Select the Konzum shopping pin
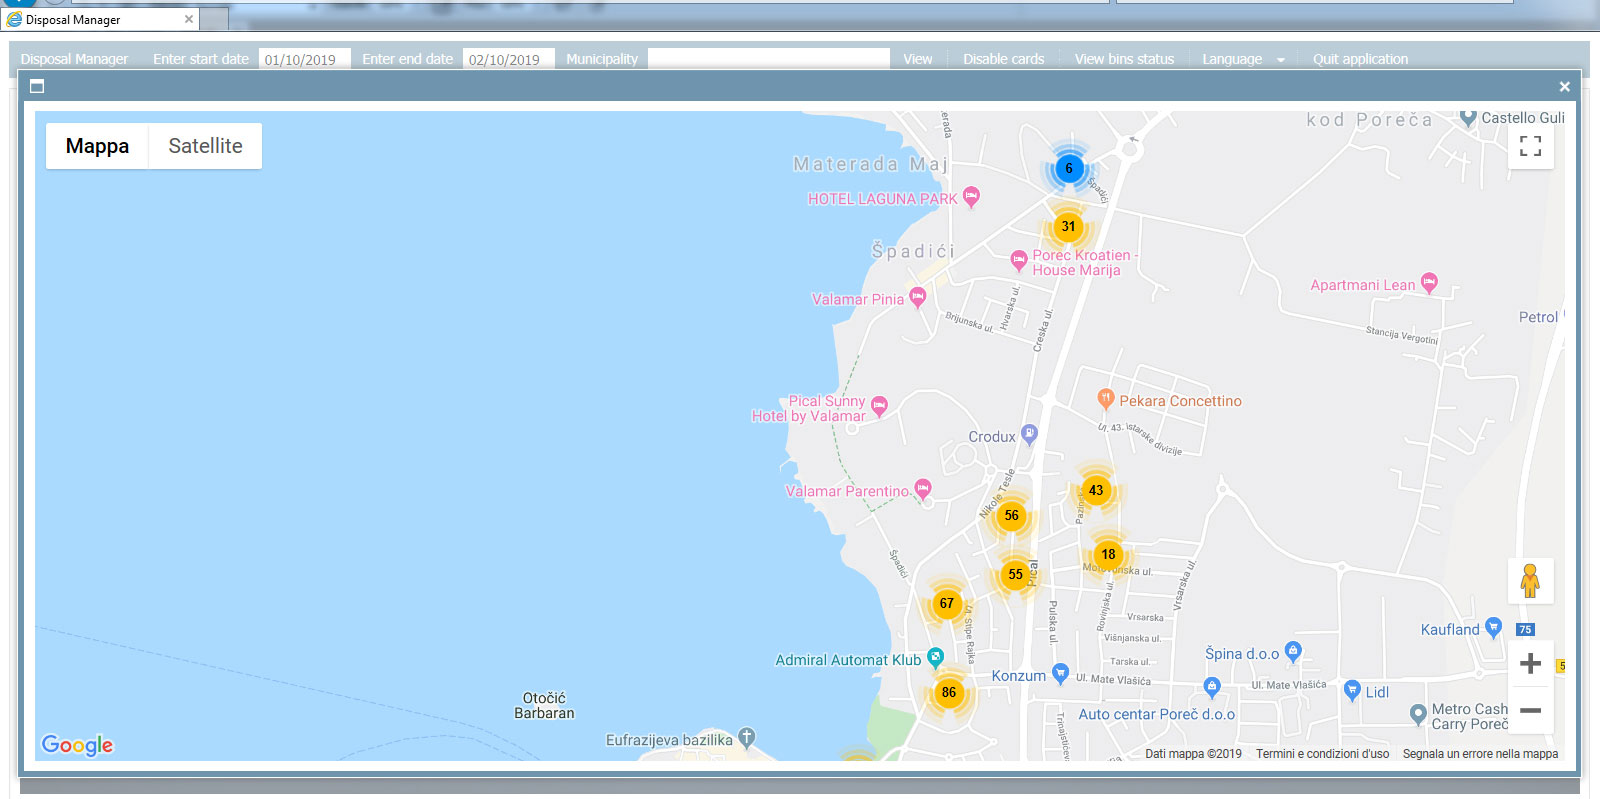This screenshot has height=799, width=1600. 1060,673
